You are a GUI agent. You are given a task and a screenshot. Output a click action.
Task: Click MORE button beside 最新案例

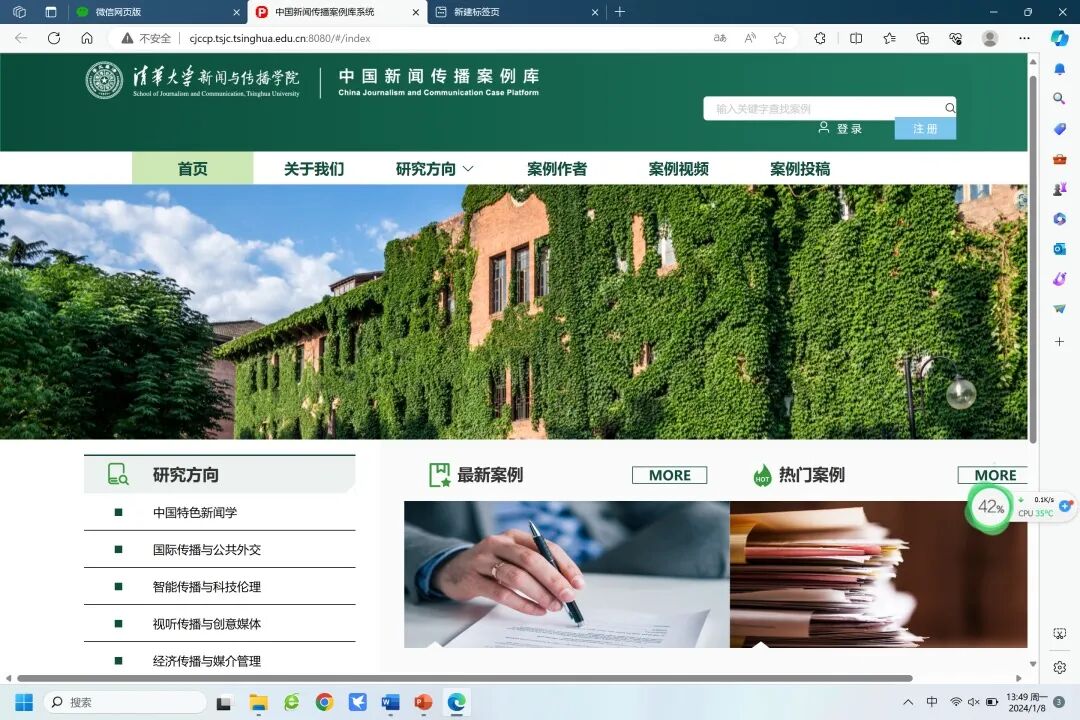click(669, 475)
